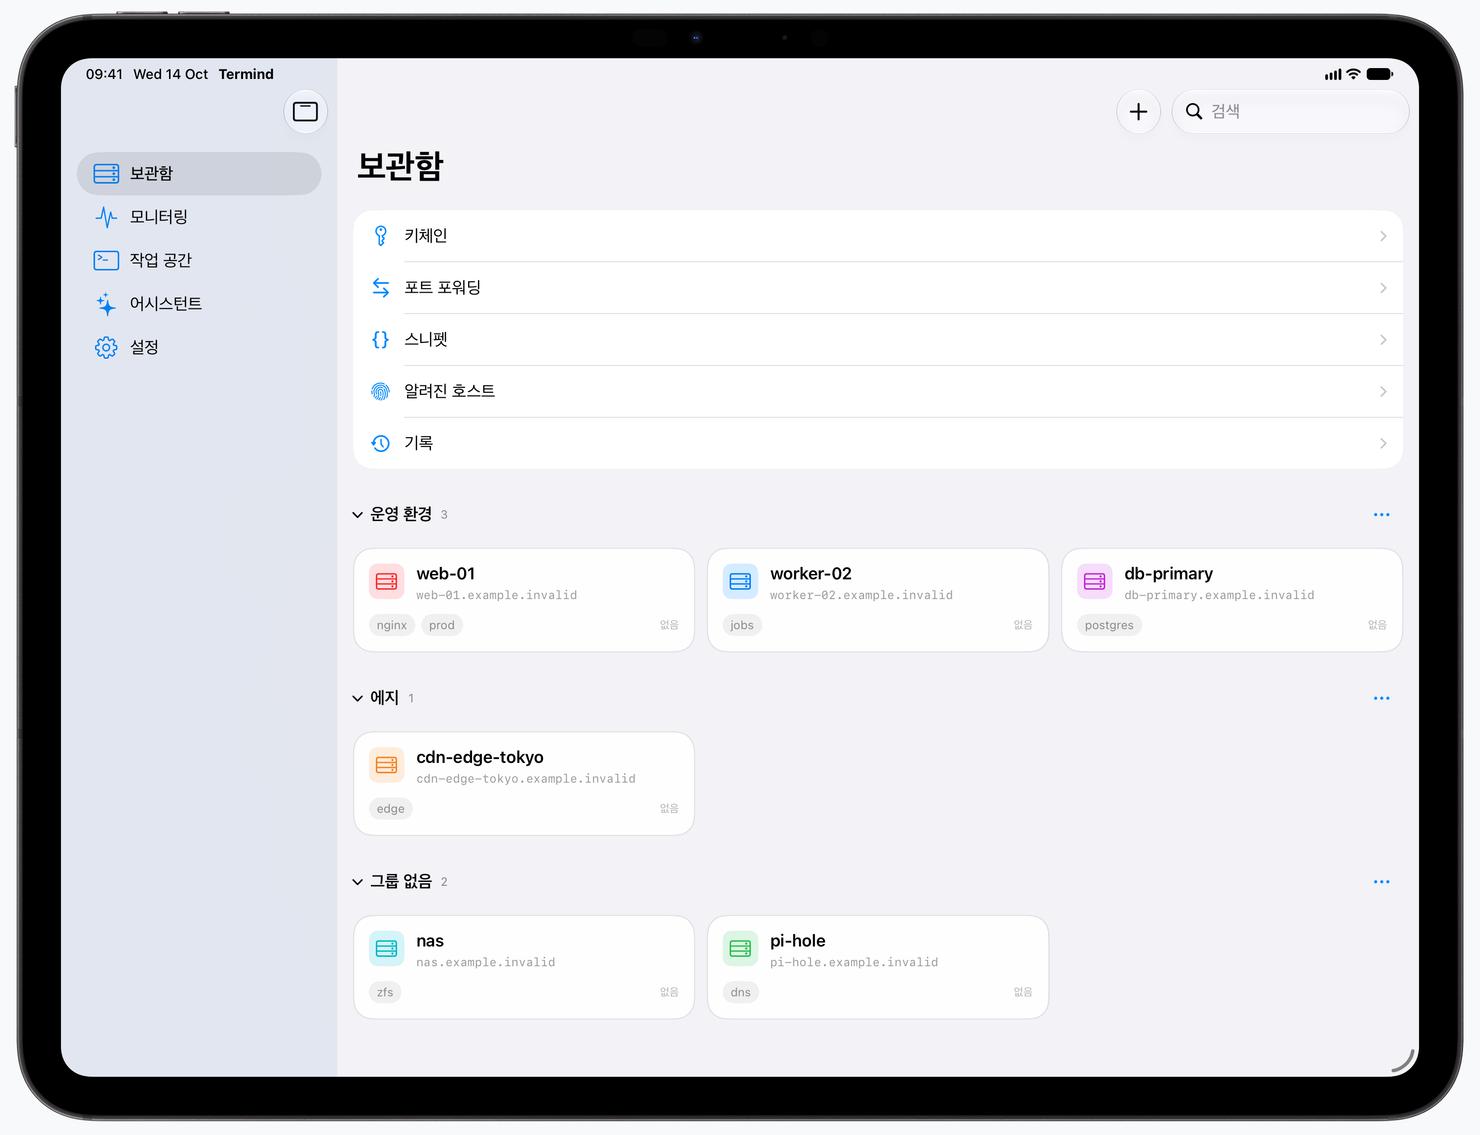This screenshot has height=1135, width=1480.
Task: Toggle the sidebar with the panel icon
Action: coord(305,112)
